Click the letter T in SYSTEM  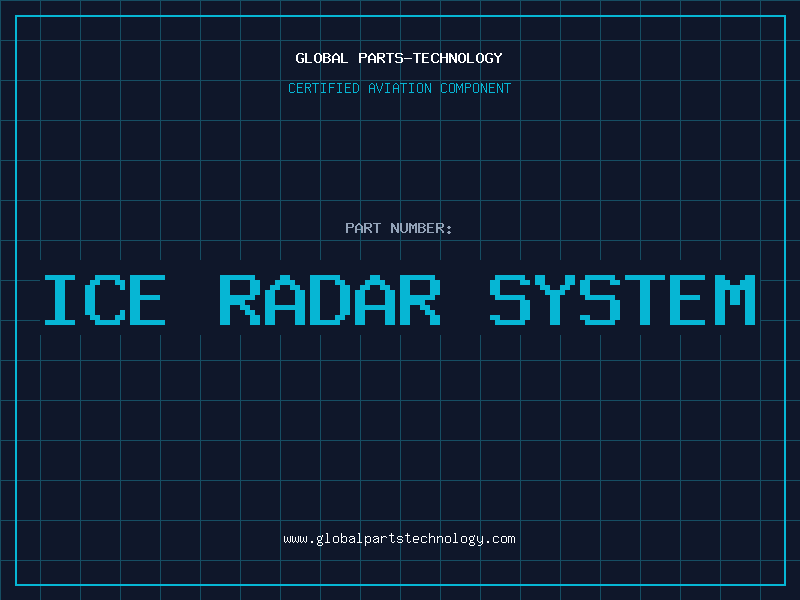645,300
